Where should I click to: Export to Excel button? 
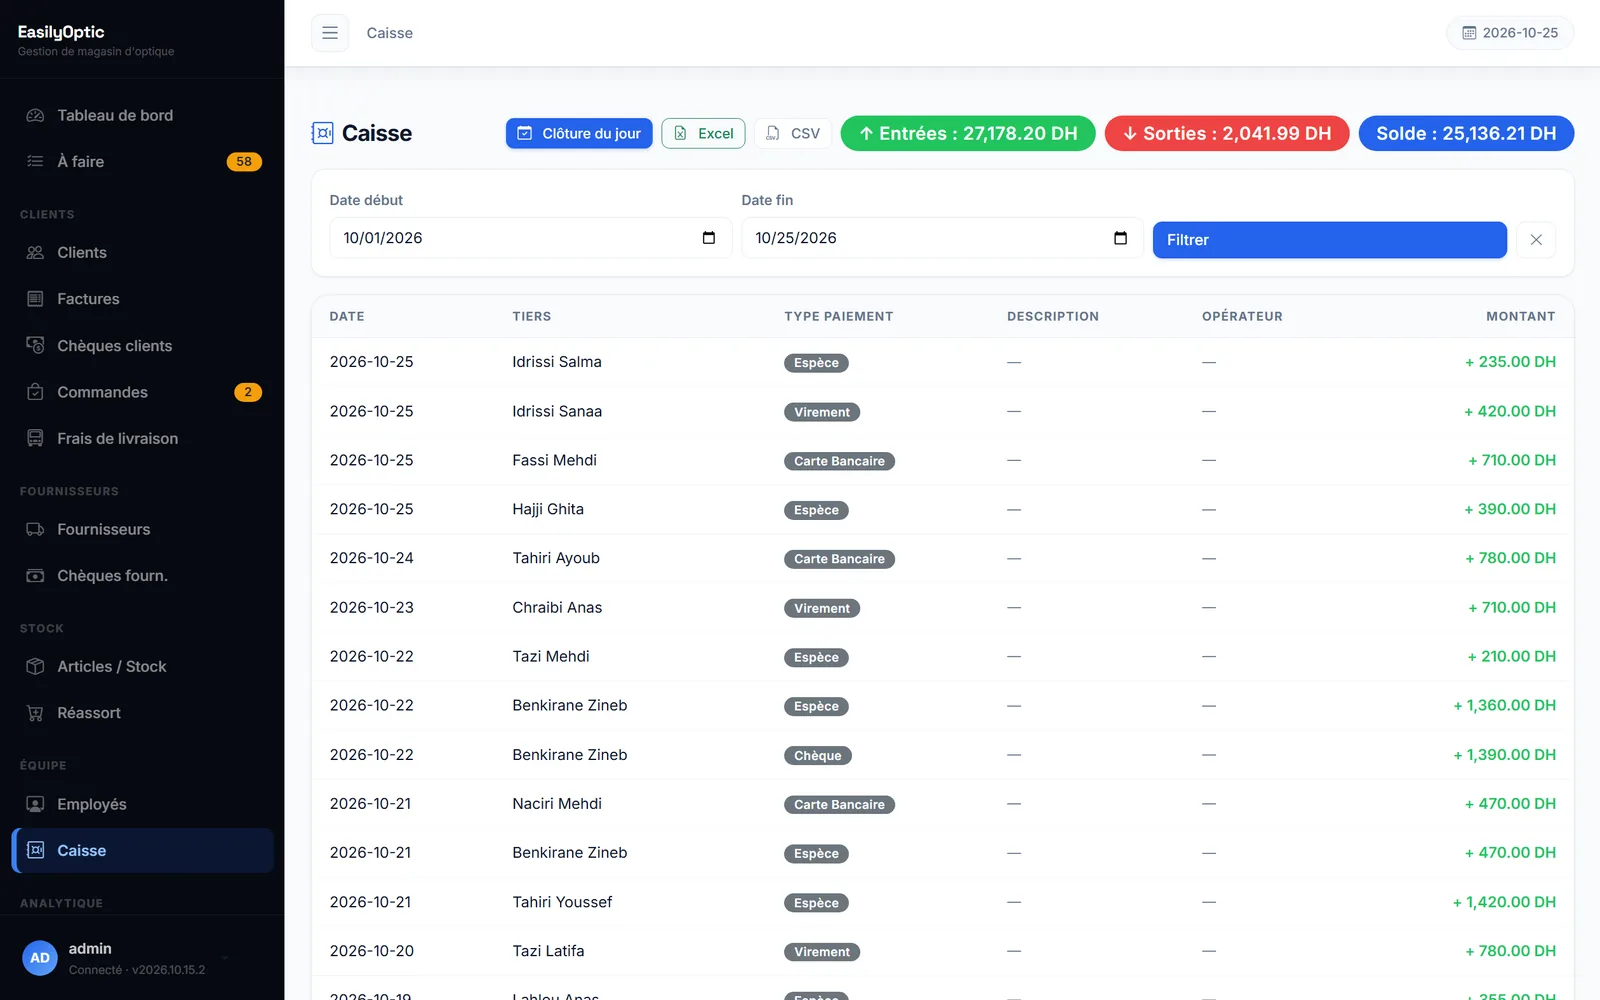[x=703, y=133]
